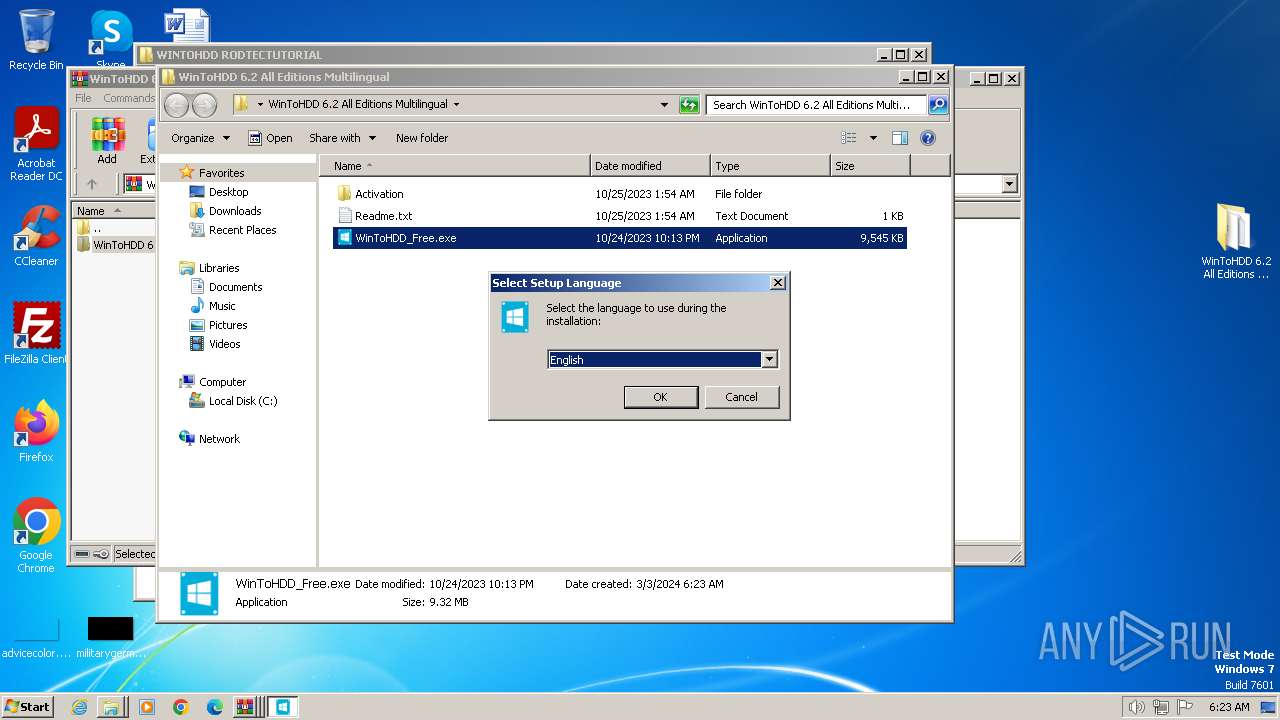
Task: Launch Acrobat Reader DC from desktop
Action: pos(36,143)
